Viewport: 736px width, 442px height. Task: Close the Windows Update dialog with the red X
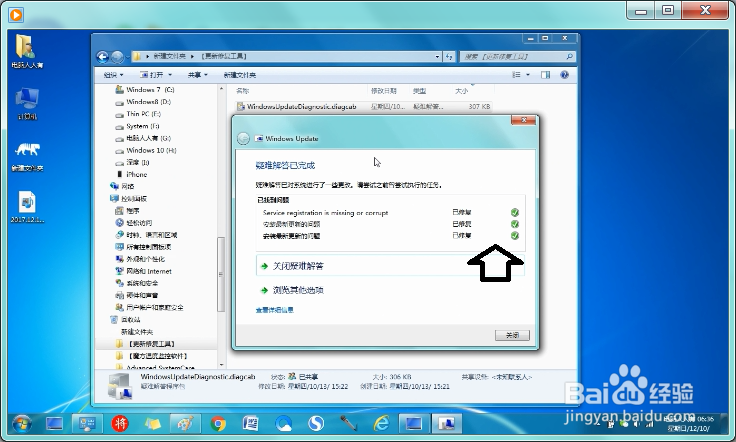(x=523, y=120)
